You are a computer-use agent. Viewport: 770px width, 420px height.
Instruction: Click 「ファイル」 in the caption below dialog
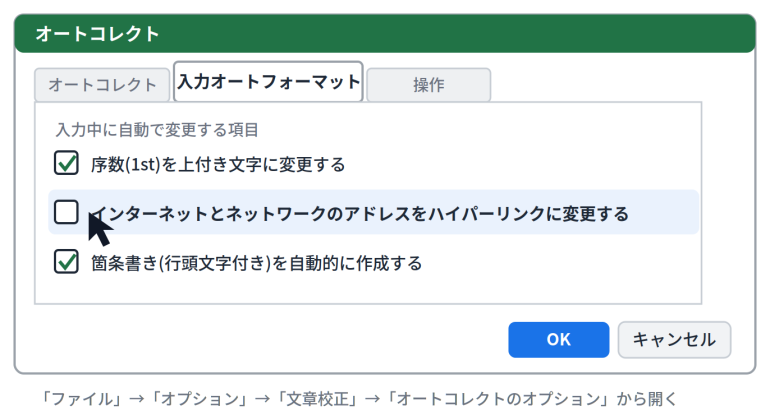click(82, 399)
